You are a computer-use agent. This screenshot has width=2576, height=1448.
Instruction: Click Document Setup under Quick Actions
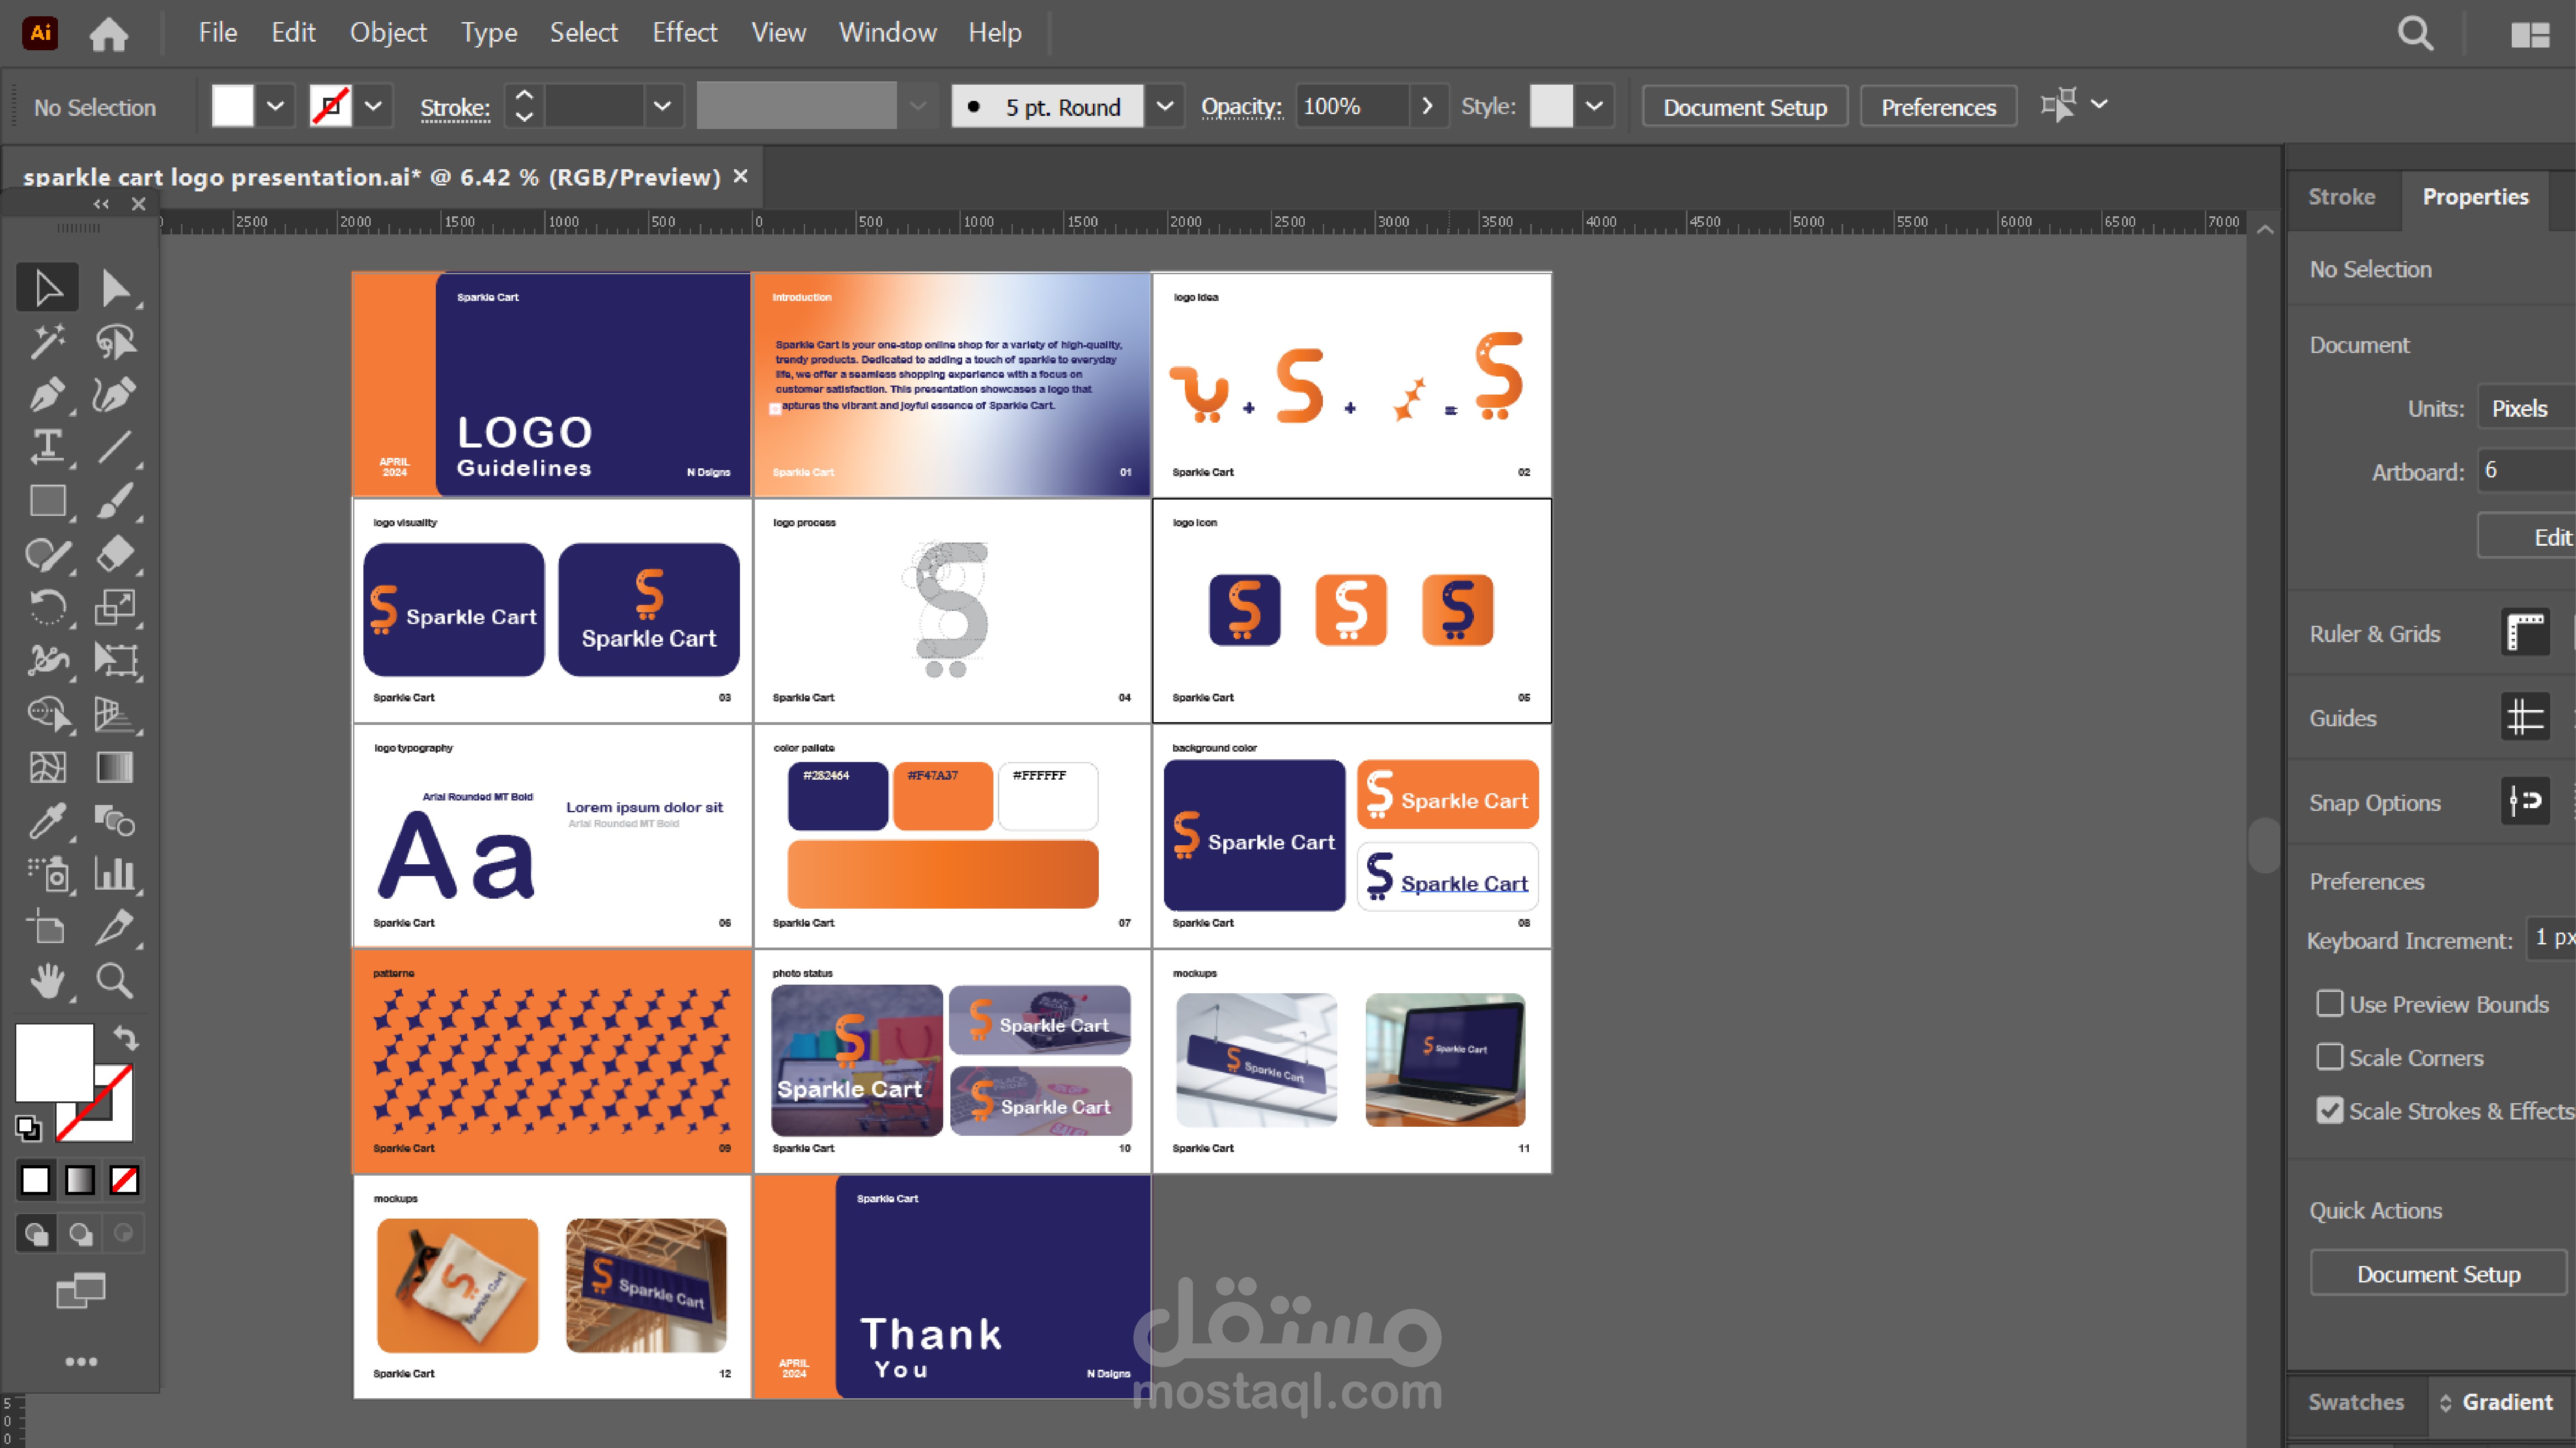pos(2437,1274)
